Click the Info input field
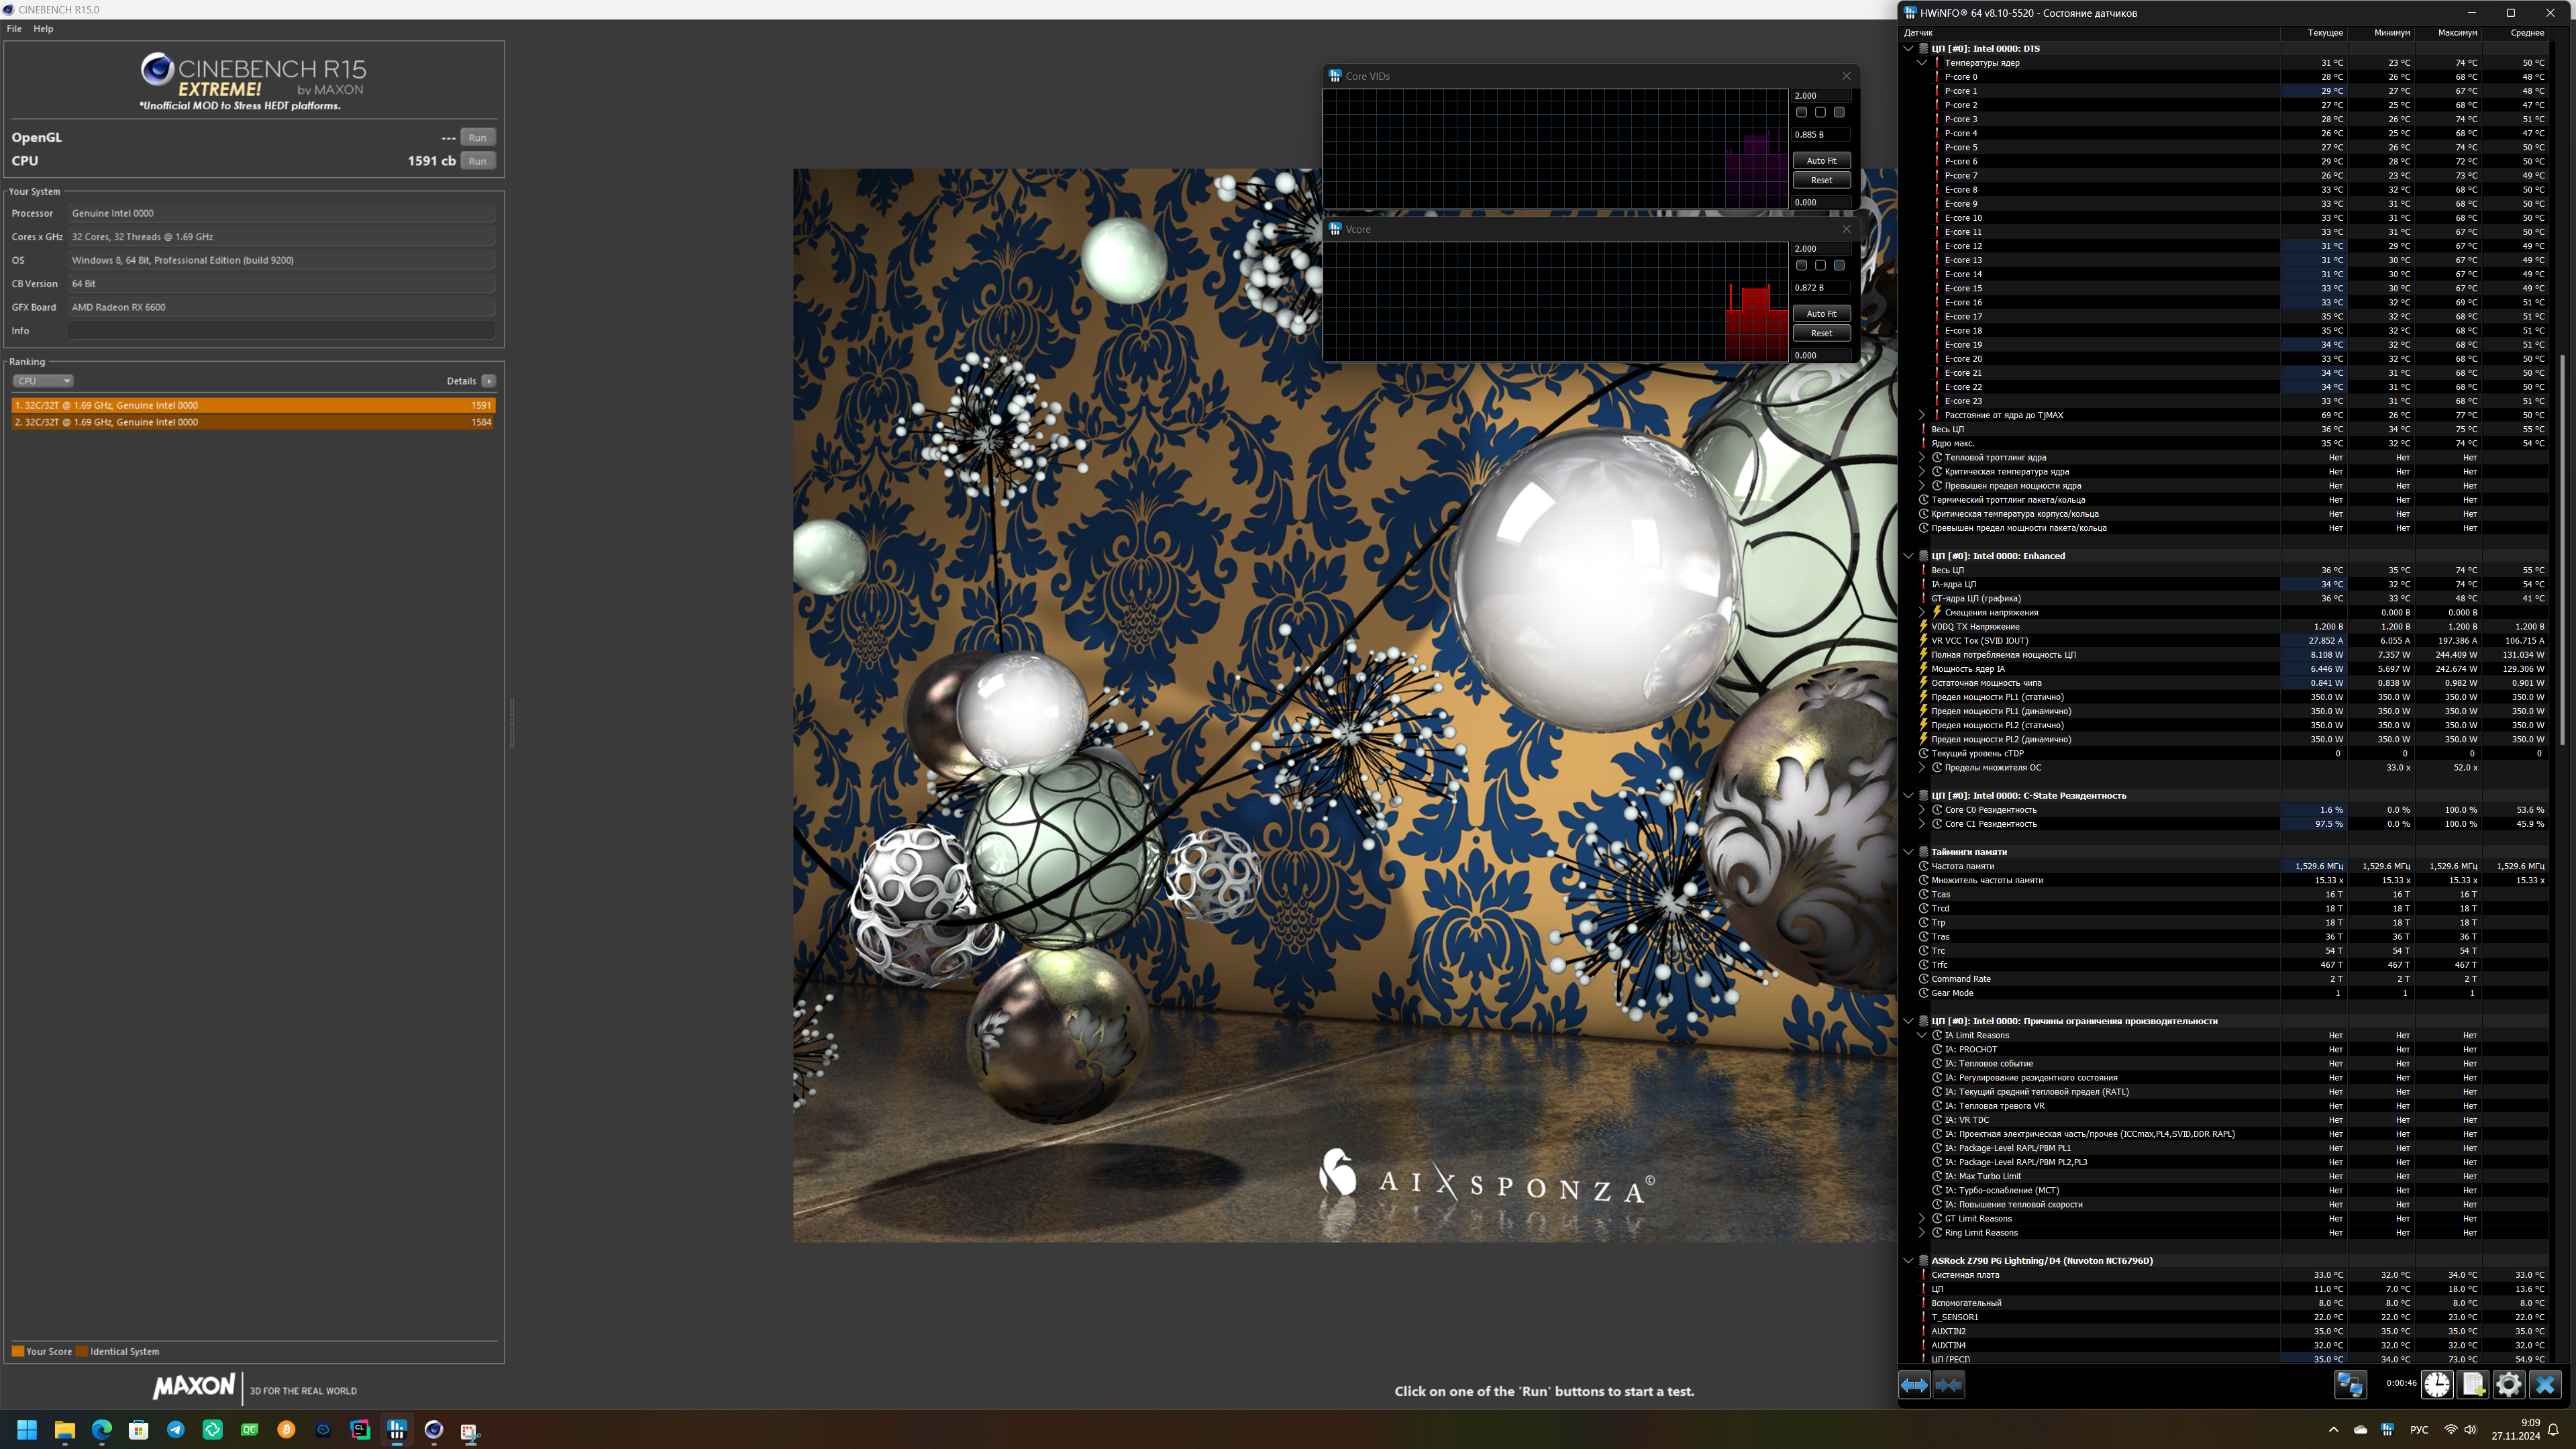The image size is (2576, 1449). (x=281, y=331)
